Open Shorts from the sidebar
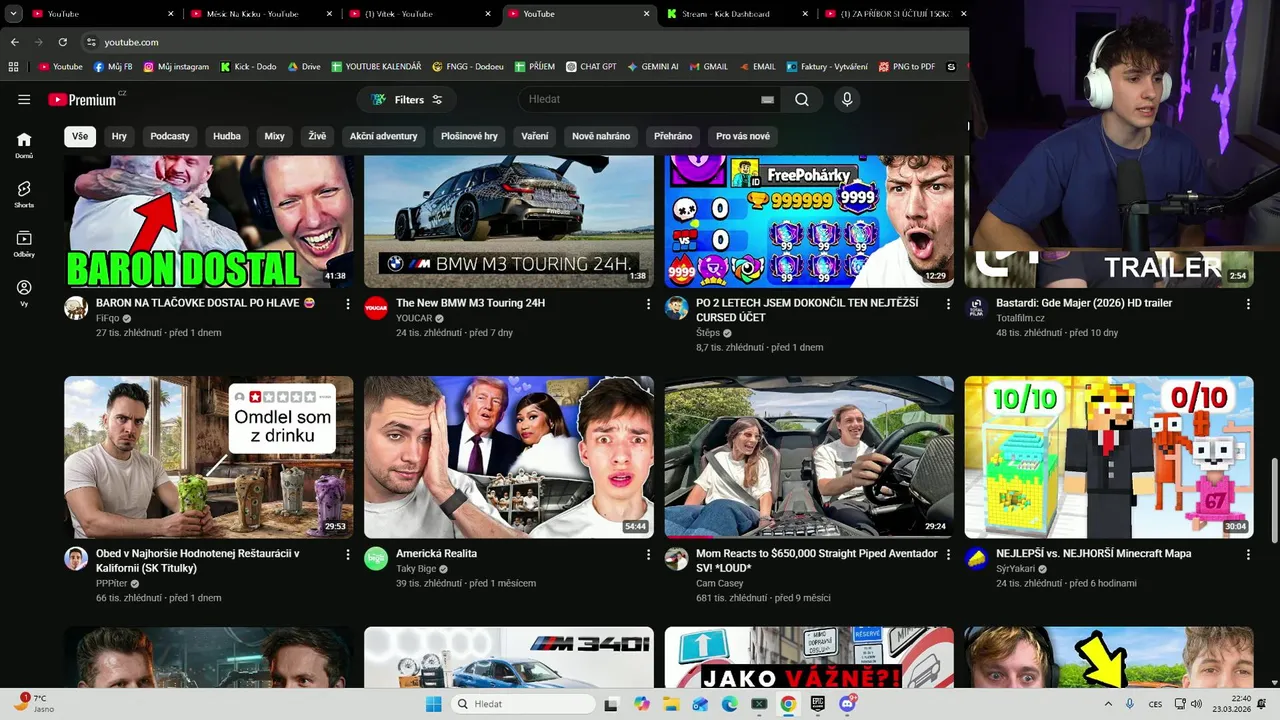Screen dimensions: 1280x720 click(24, 194)
